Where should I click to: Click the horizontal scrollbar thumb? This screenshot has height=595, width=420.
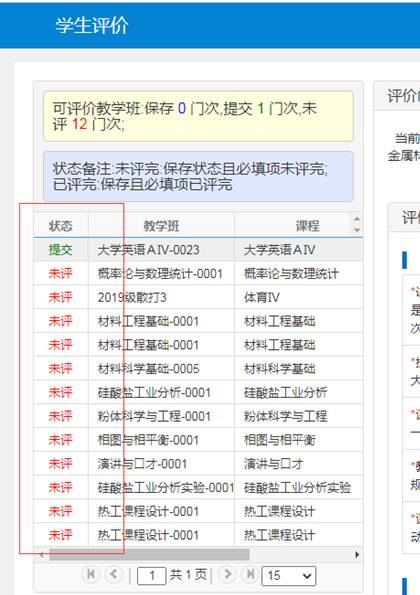click(149, 555)
